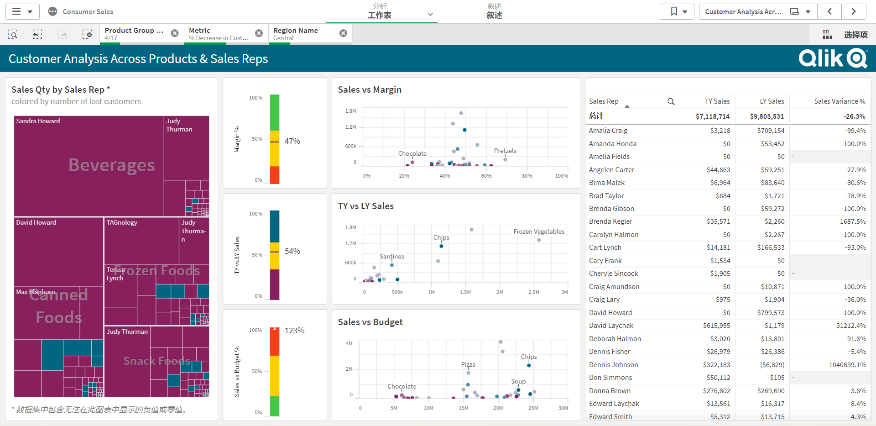Click the teal segment of TY vs LY gauge
Viewport: 876px width, 426px height.
274,226
